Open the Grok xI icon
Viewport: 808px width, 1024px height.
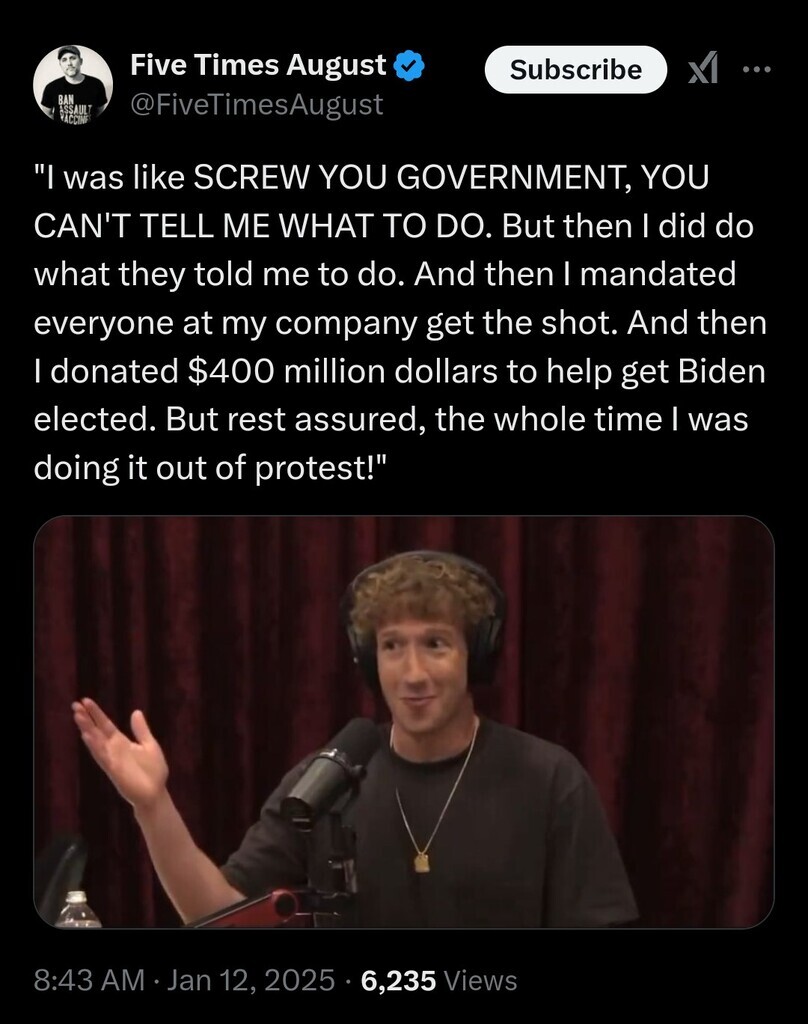(703, 69)
